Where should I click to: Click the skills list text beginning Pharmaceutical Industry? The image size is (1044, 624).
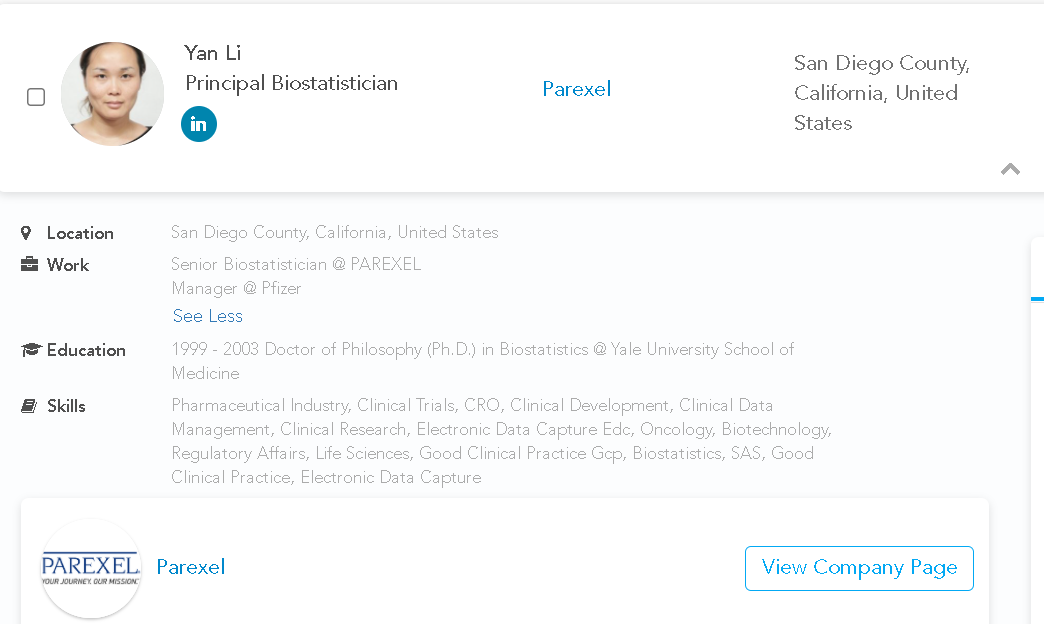click(501, 441)
